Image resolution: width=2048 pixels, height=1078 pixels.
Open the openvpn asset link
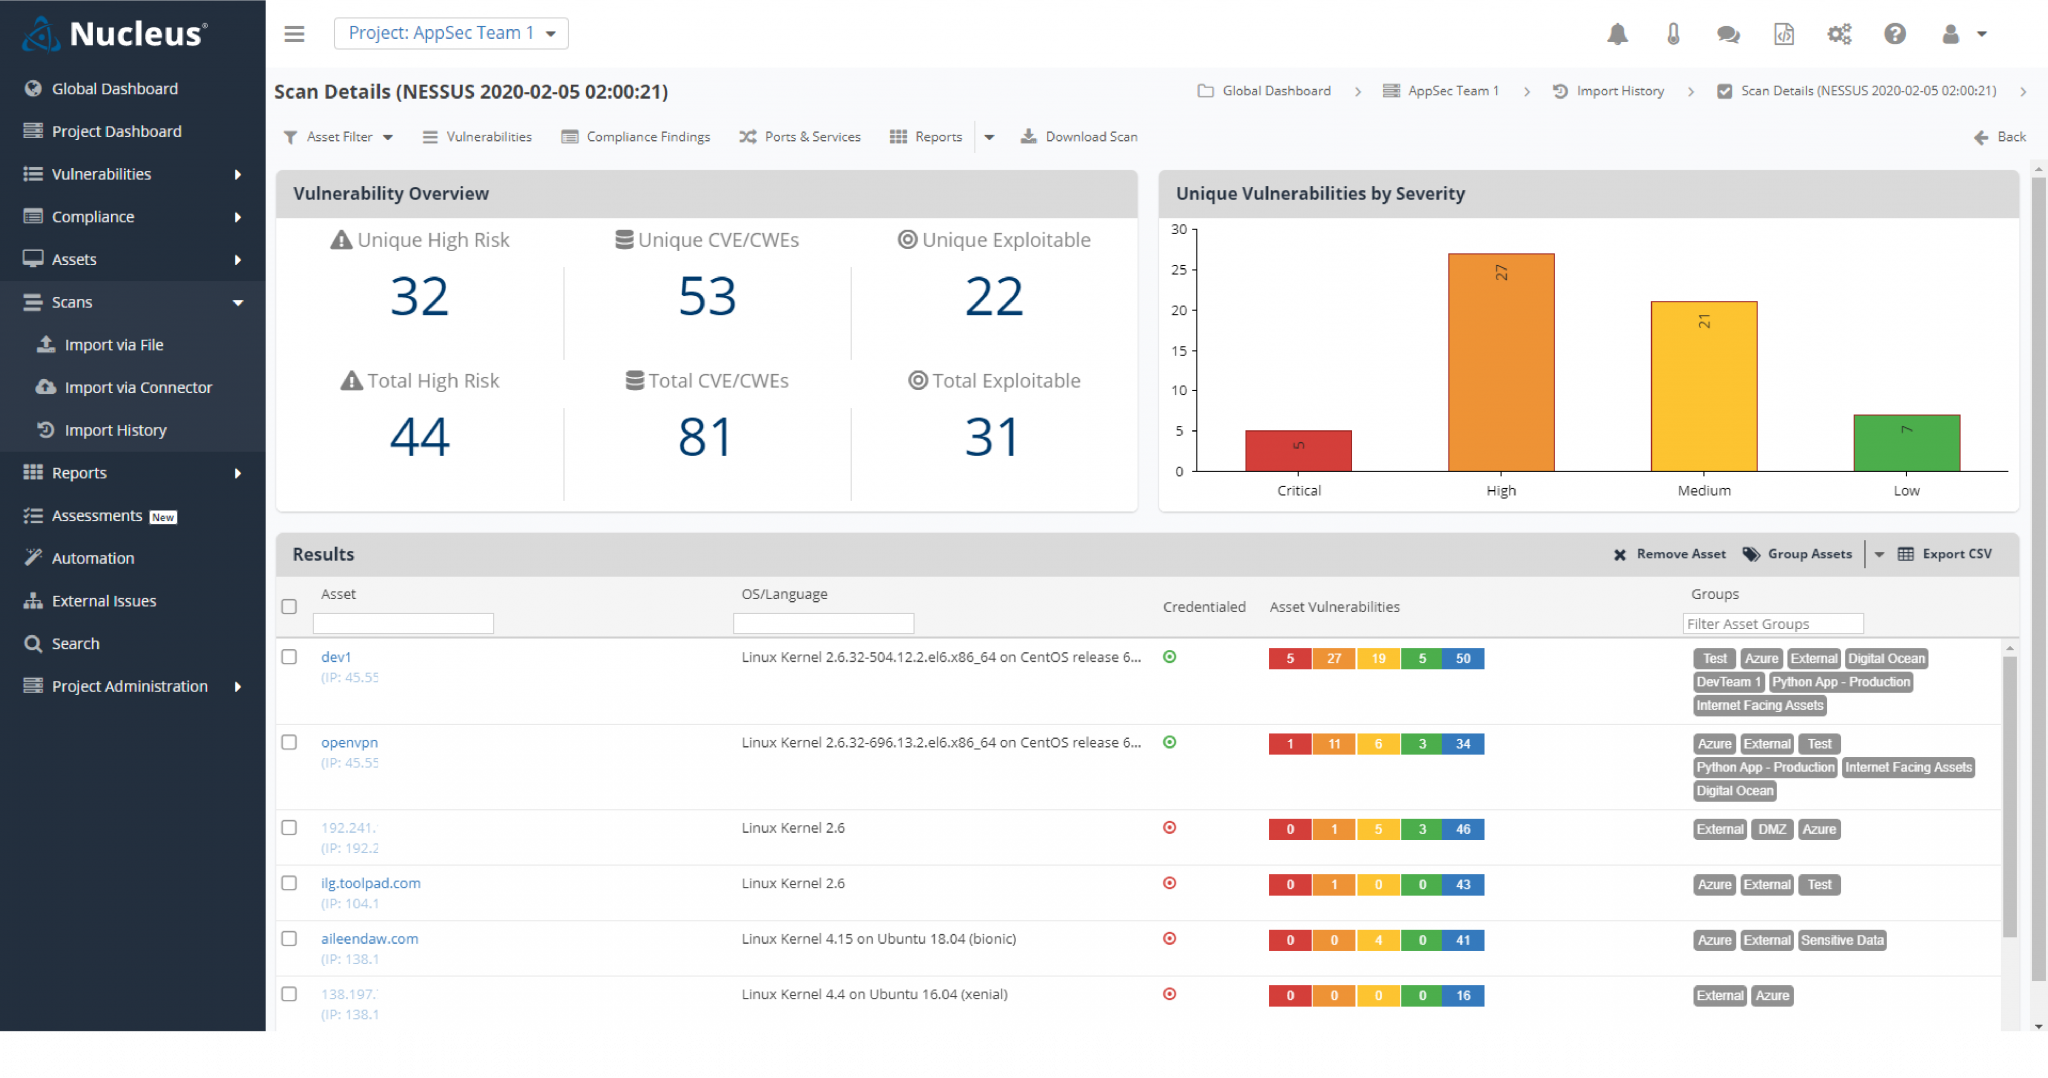[349, 742]
